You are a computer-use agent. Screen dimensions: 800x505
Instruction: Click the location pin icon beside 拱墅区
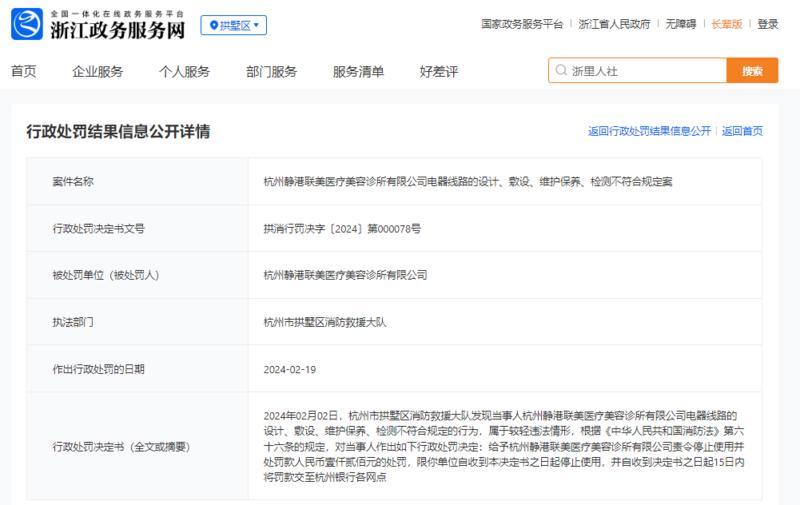214,26
